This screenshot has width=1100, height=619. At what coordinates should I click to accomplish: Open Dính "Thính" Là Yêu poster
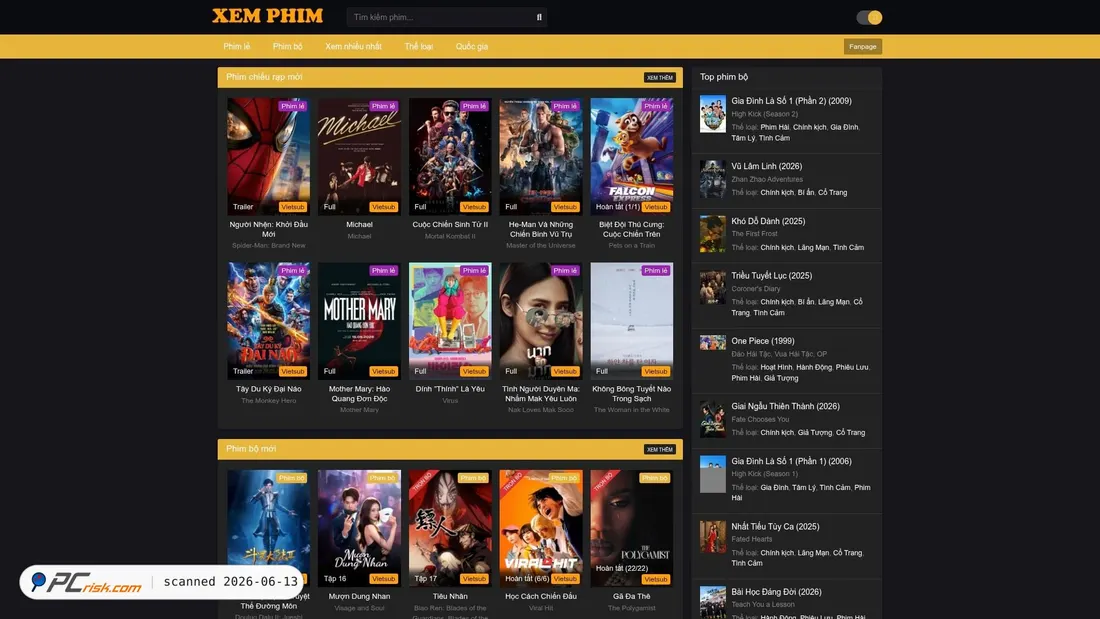(x=450, y=321)
